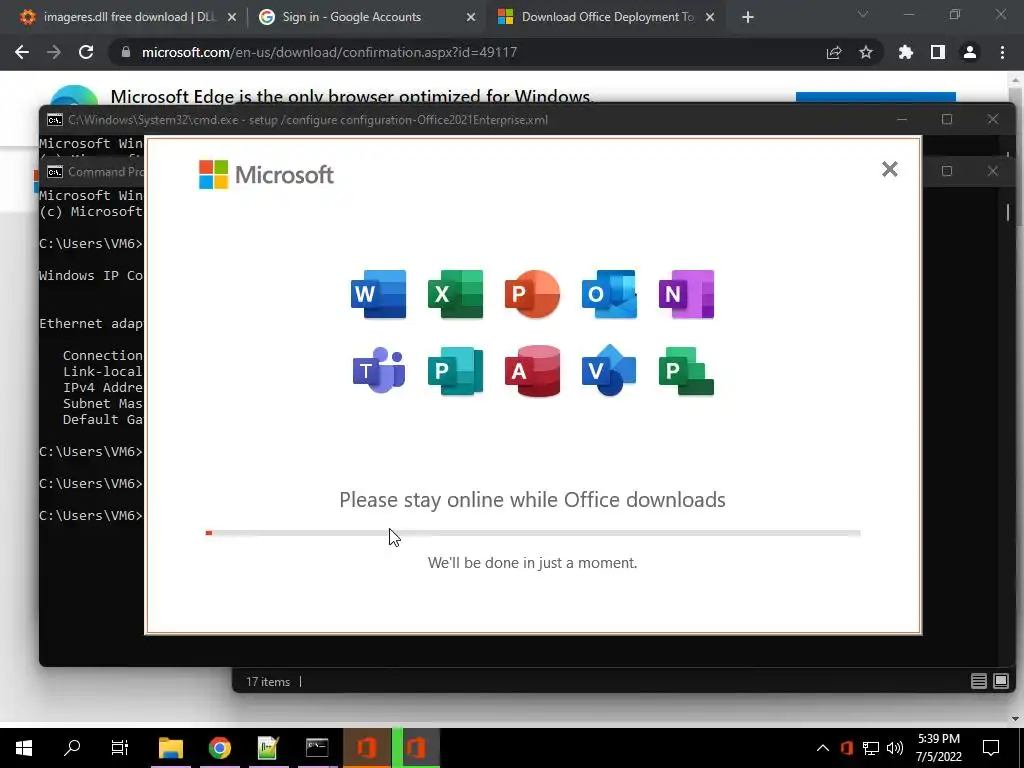The image size is (1024, 768).
Task: Click the Teams icon in Office installer
Action: 378,370
